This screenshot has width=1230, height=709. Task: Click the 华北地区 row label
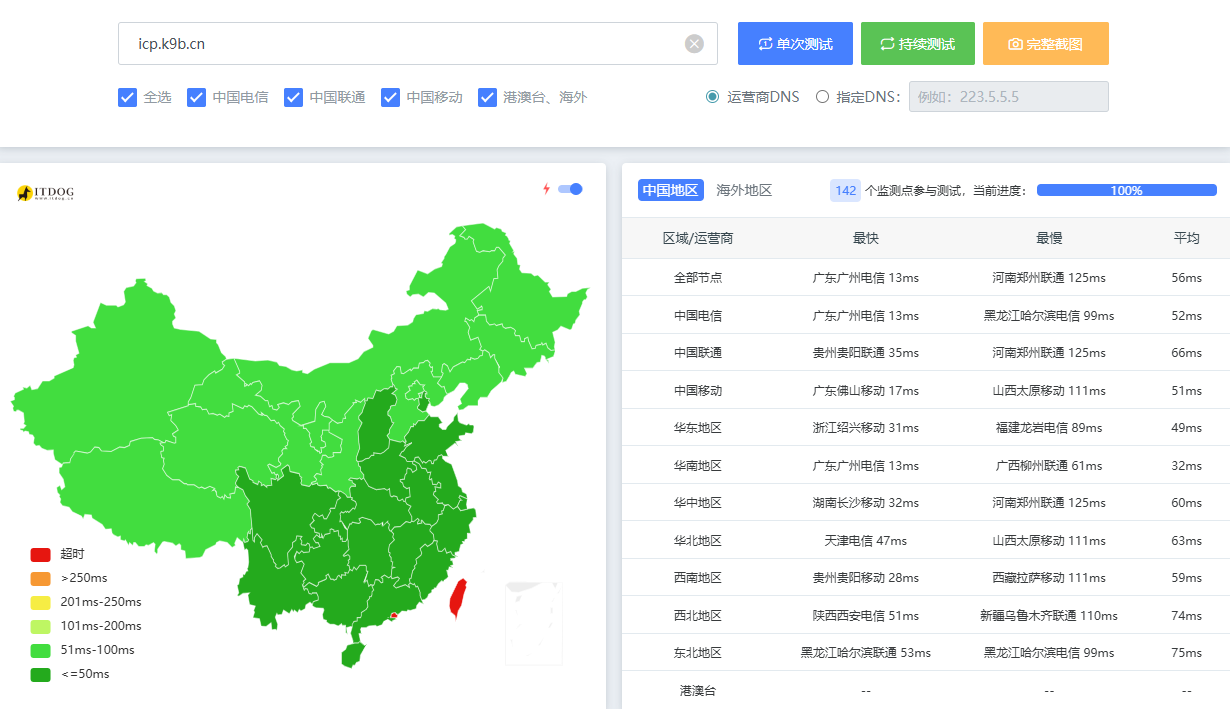pos(698,540)
